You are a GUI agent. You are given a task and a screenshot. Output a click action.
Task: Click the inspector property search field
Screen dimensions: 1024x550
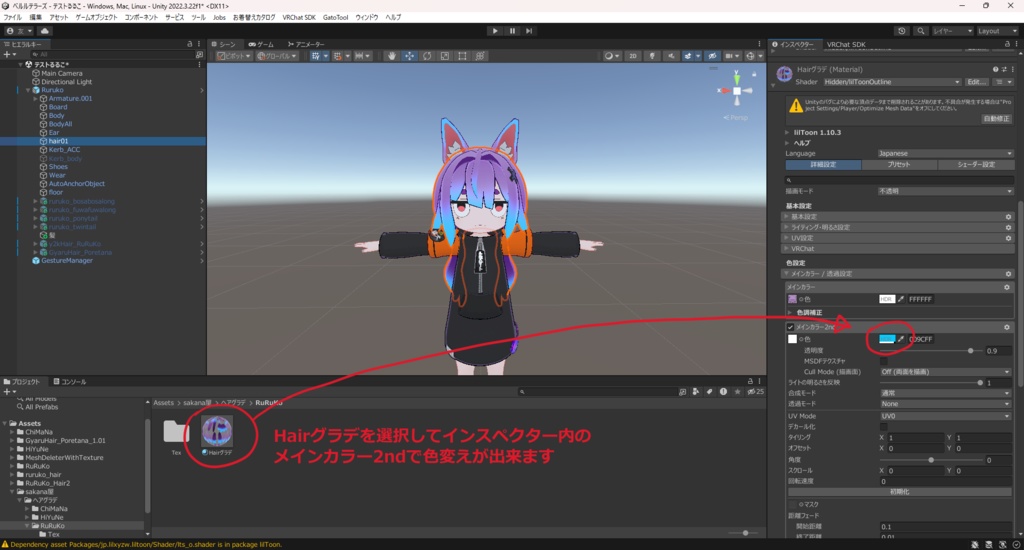[899, 180]
